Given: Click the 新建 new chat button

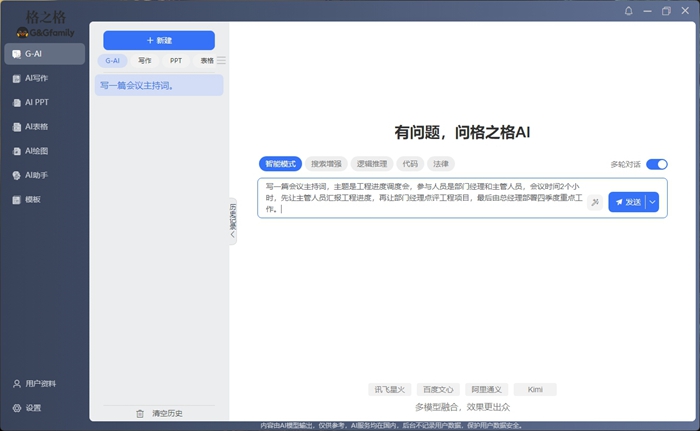Looking at the screenshot, I should point(159,40).
